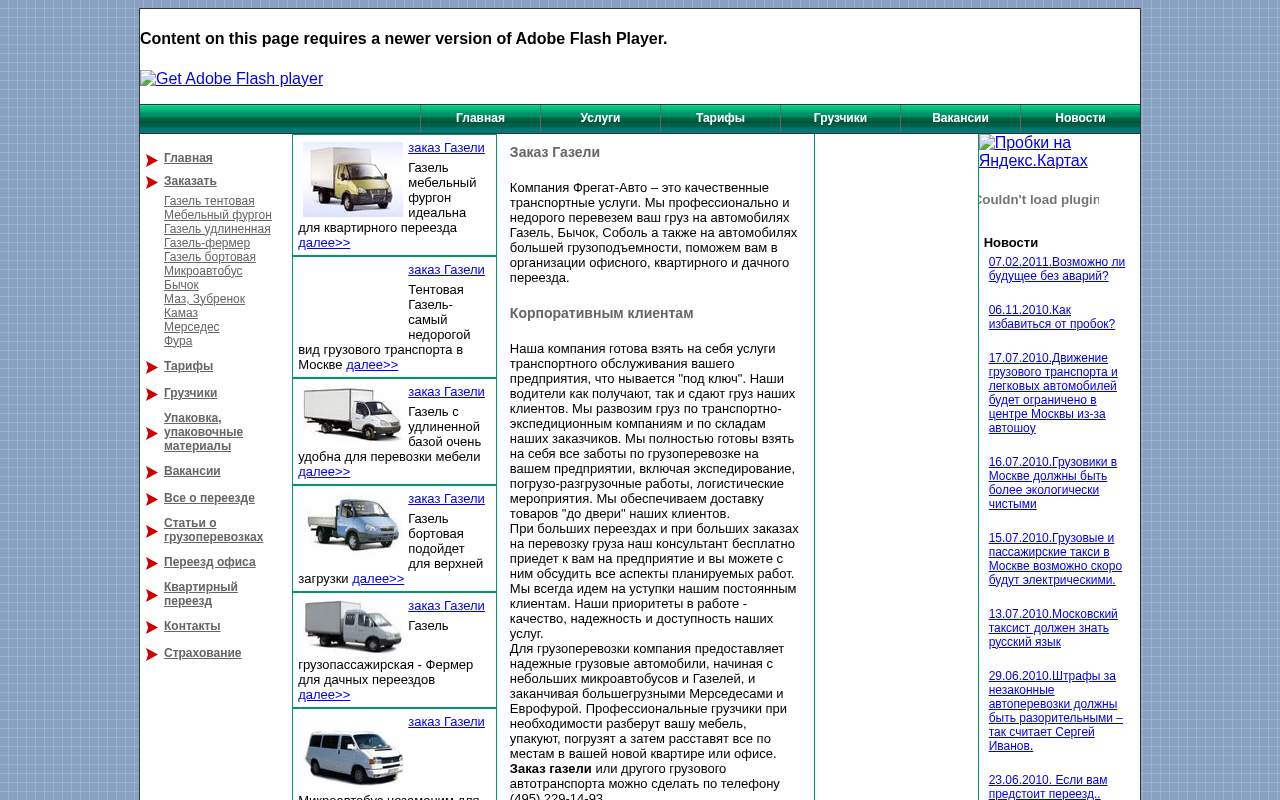Select Мерседес in the sidebar
This screenshot has width=1280, height=800.
191,327
